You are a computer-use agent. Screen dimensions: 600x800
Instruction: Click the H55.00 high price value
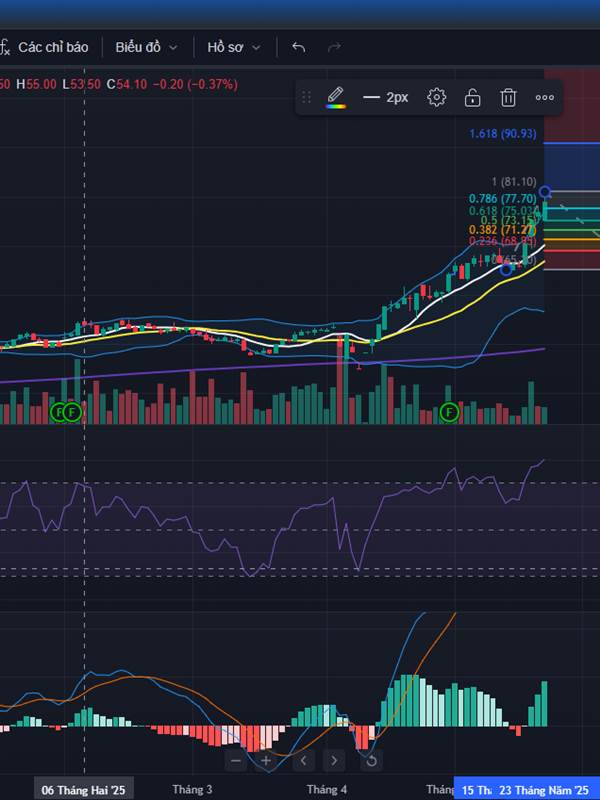36,84
